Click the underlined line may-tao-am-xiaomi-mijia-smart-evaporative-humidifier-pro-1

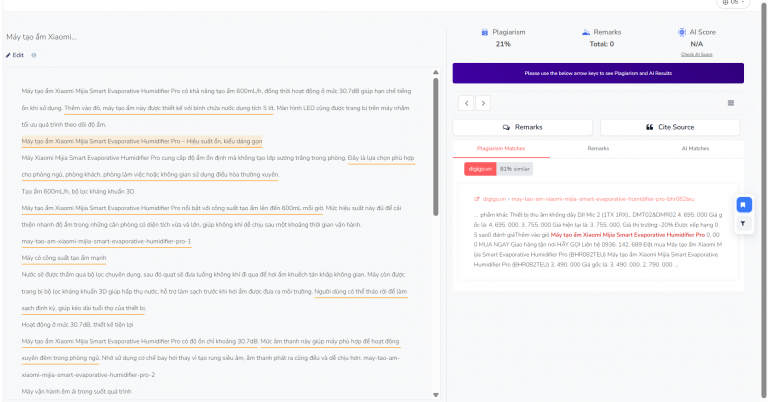(x=106, y=241)
